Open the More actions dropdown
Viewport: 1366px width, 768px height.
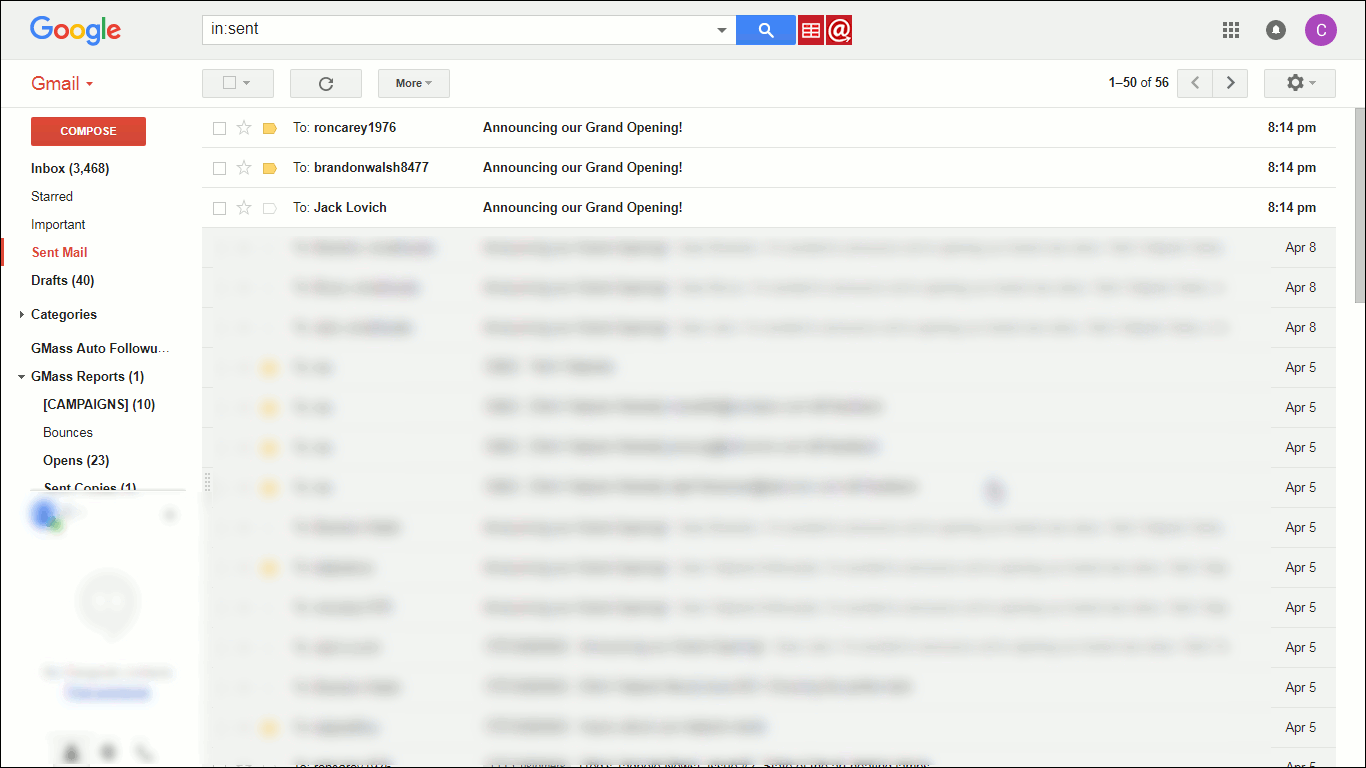pos(413,83)
